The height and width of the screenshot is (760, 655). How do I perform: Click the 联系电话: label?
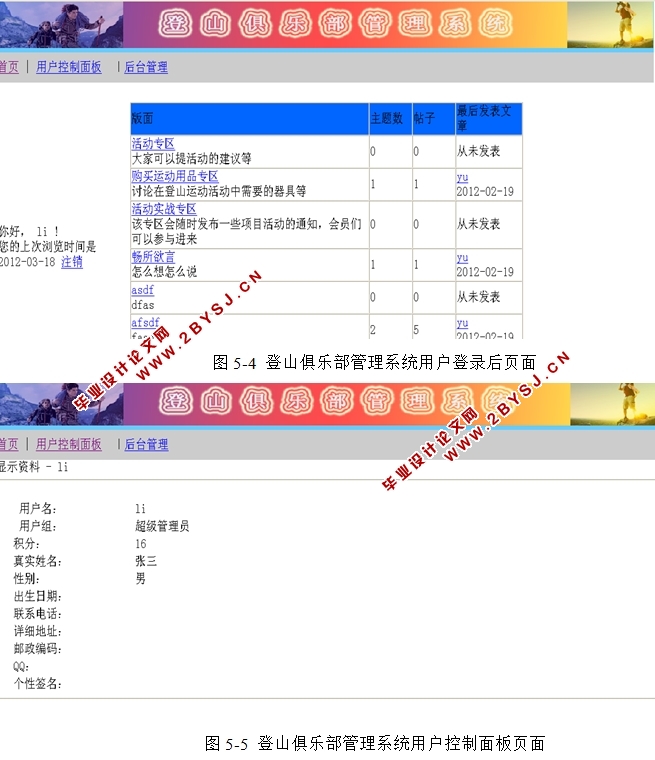[37, 614]
